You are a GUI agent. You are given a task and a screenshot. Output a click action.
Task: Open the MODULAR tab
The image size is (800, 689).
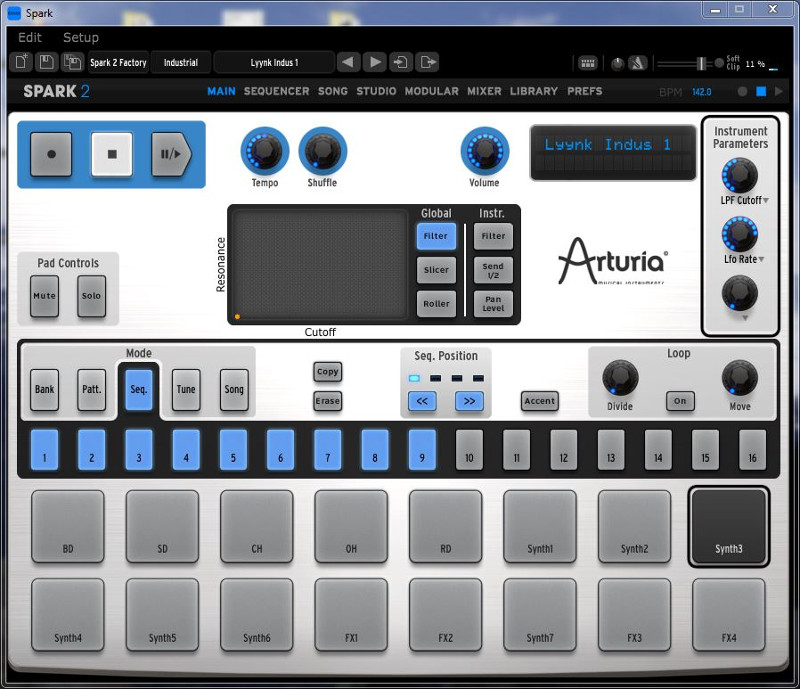432,91
